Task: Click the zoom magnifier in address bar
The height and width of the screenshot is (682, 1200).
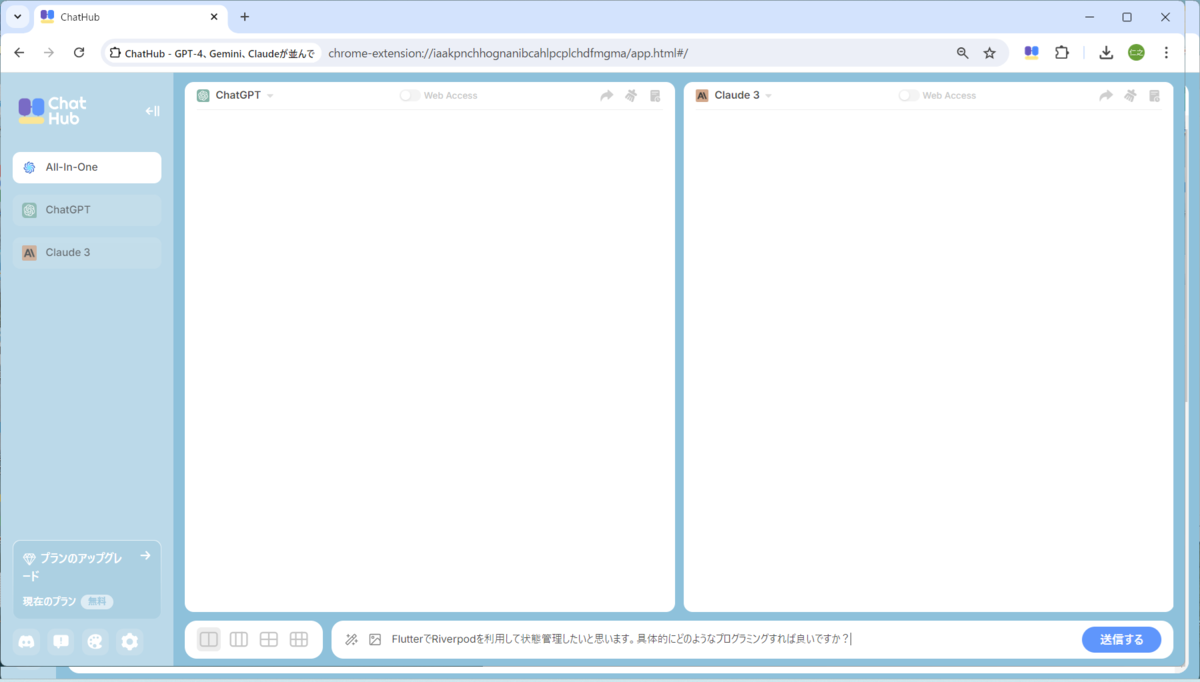Action: tap(962, 53)
